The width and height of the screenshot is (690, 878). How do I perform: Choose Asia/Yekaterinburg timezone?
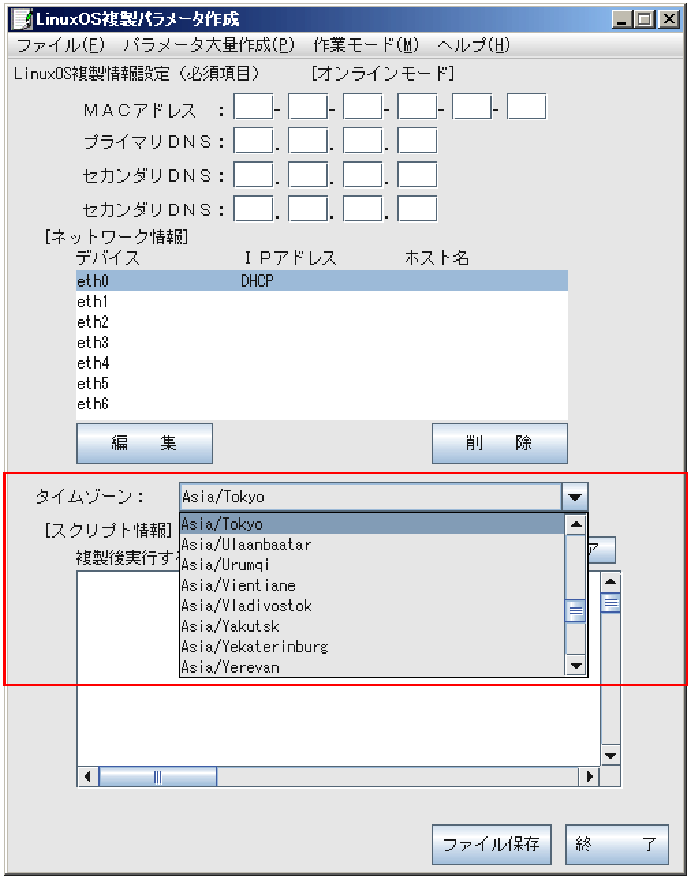[372, 647]
